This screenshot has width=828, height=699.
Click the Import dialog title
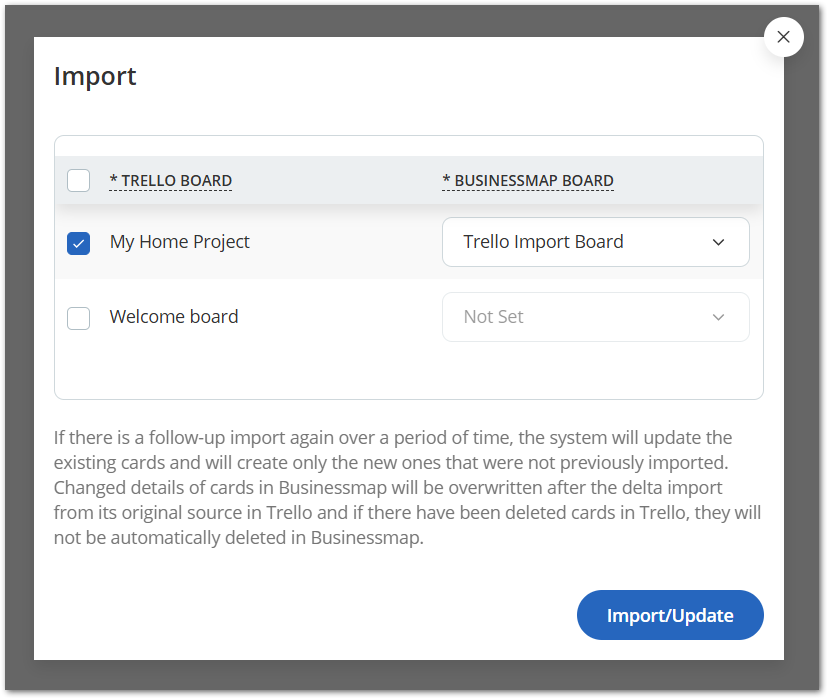95,76
